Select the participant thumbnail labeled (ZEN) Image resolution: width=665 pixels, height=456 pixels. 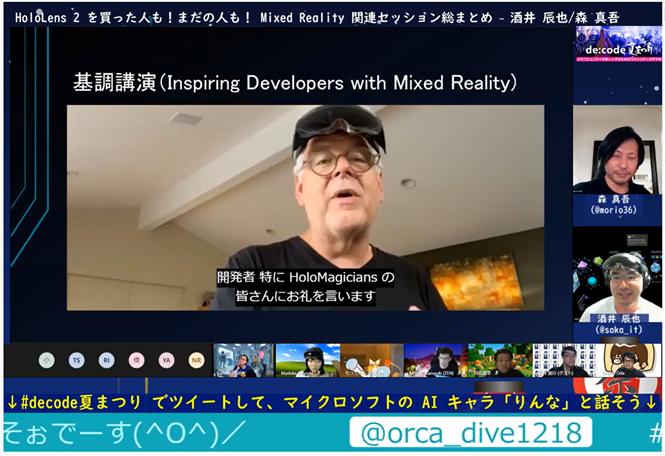point(436,361)
